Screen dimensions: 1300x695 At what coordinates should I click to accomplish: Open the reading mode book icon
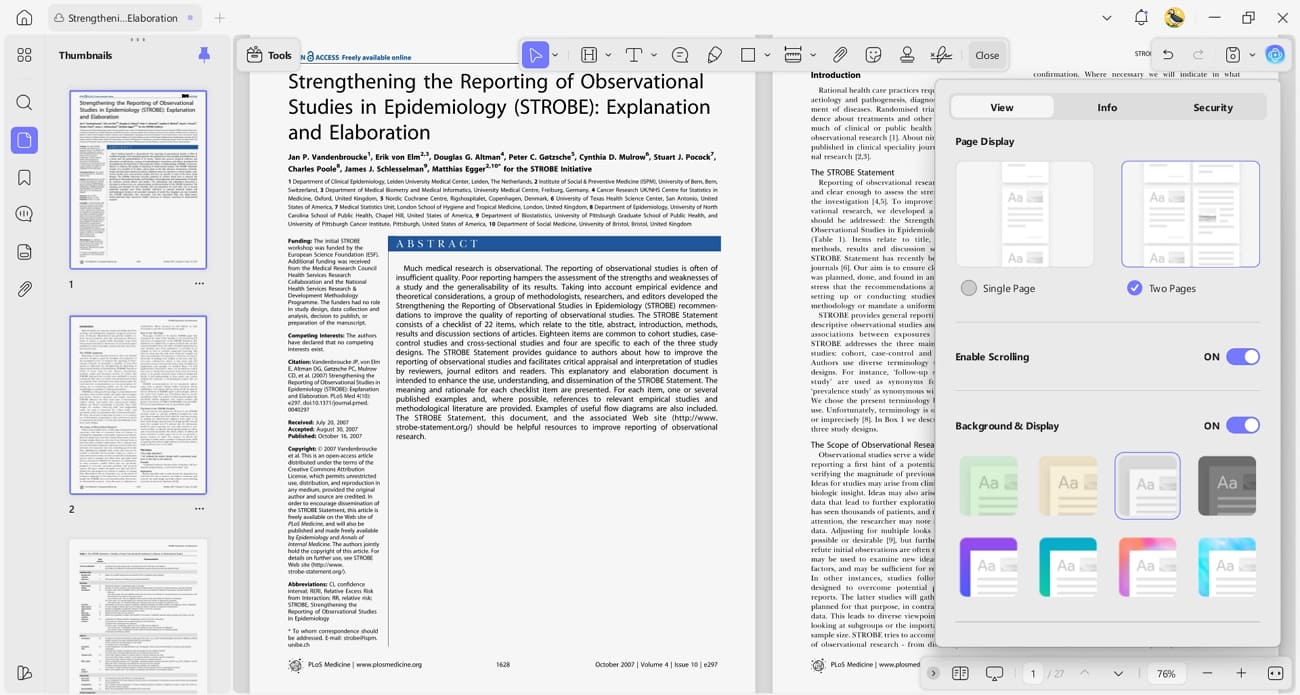pyautogui.click(x=960, y=673)
